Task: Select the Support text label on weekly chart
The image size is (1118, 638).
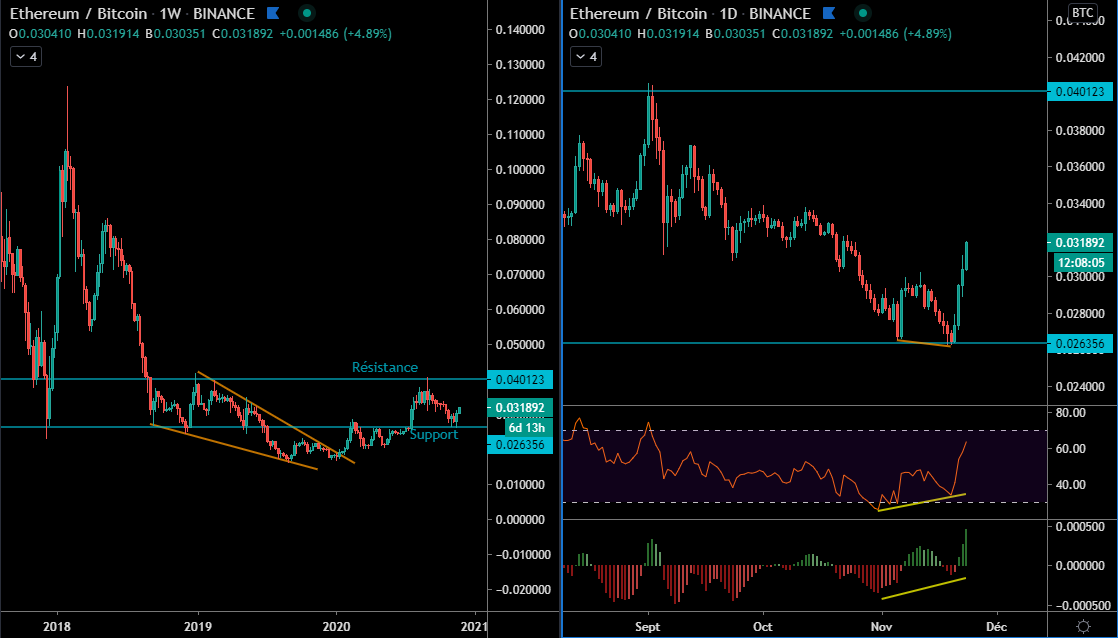Action: tap(433, 434)
